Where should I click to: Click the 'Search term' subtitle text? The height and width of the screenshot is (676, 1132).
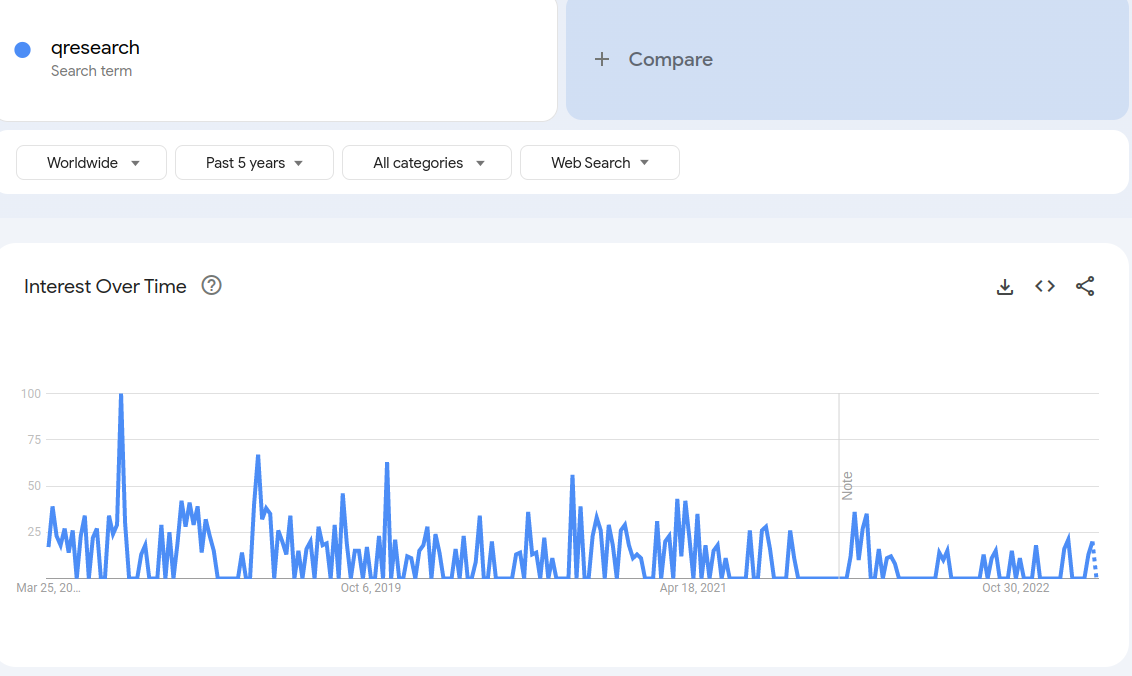click(x=92, y=71)
